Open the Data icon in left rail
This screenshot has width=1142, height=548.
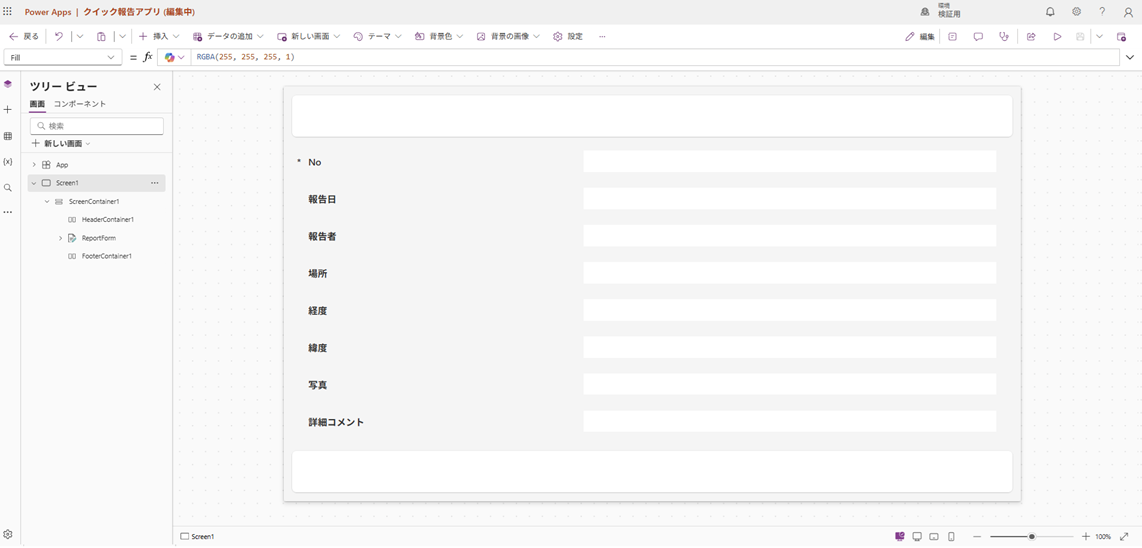[x=8, y=136]
